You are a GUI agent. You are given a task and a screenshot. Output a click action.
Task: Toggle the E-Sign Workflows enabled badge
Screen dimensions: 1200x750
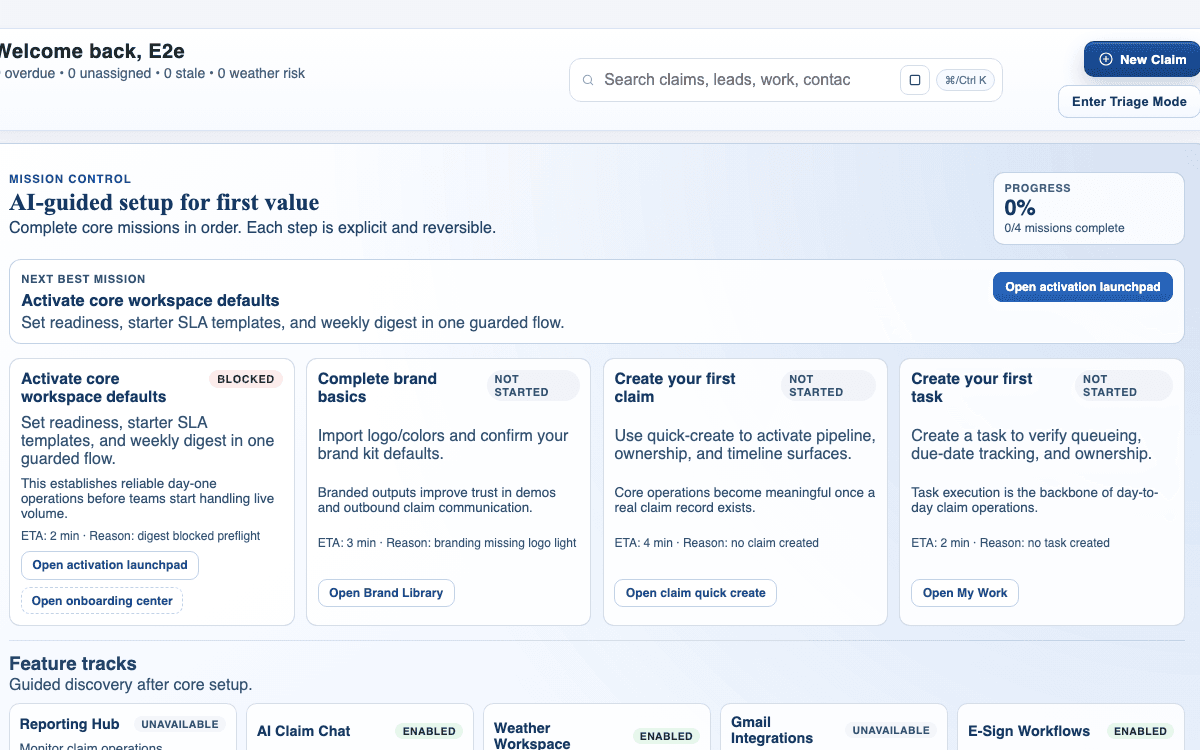(1141, 731)
